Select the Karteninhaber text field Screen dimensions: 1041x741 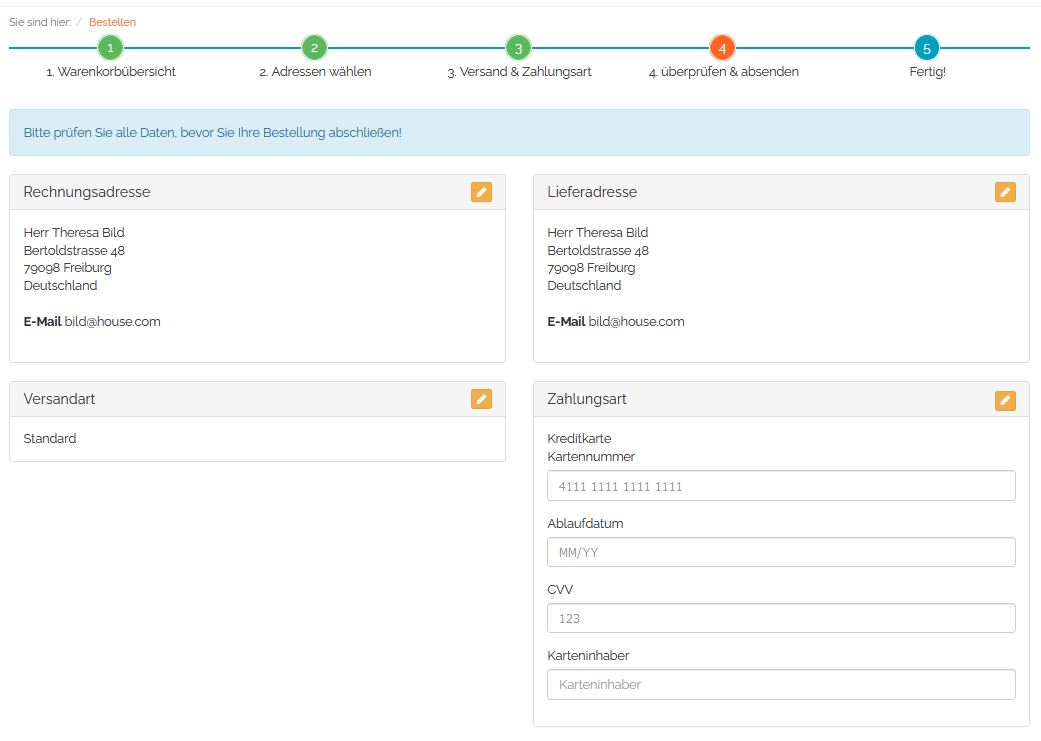pyautogui.click(x=781, y=685)
